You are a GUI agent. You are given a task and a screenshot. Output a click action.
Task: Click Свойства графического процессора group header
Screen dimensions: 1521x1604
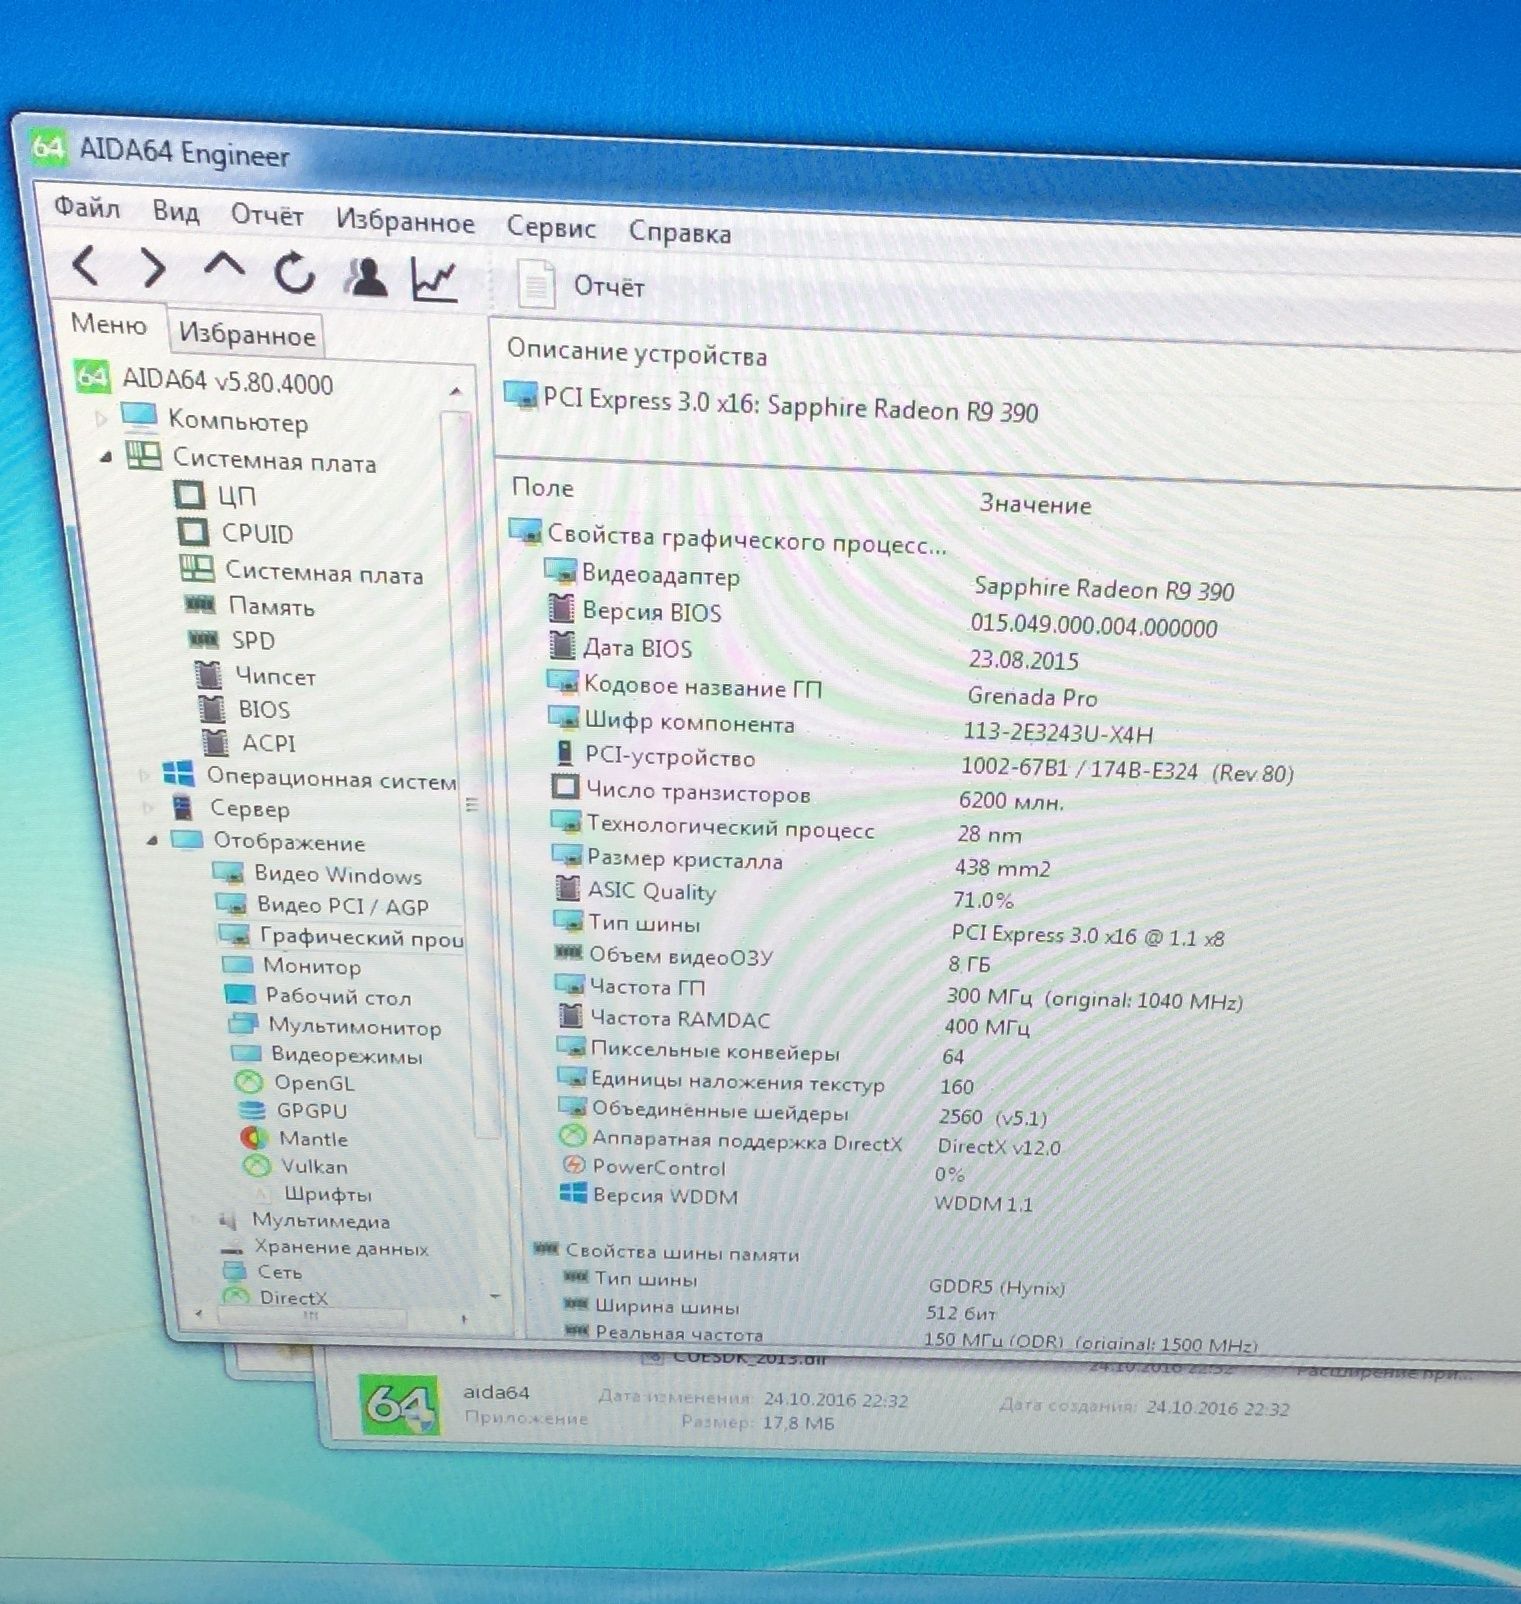coord(728,538)
